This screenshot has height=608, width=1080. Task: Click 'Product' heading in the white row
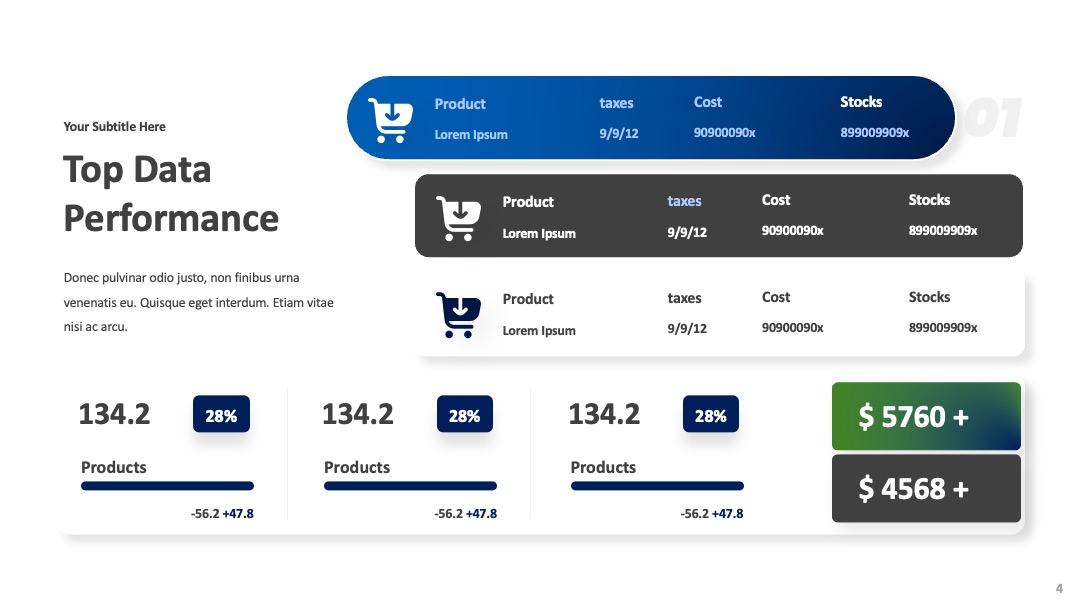(528, 299)
